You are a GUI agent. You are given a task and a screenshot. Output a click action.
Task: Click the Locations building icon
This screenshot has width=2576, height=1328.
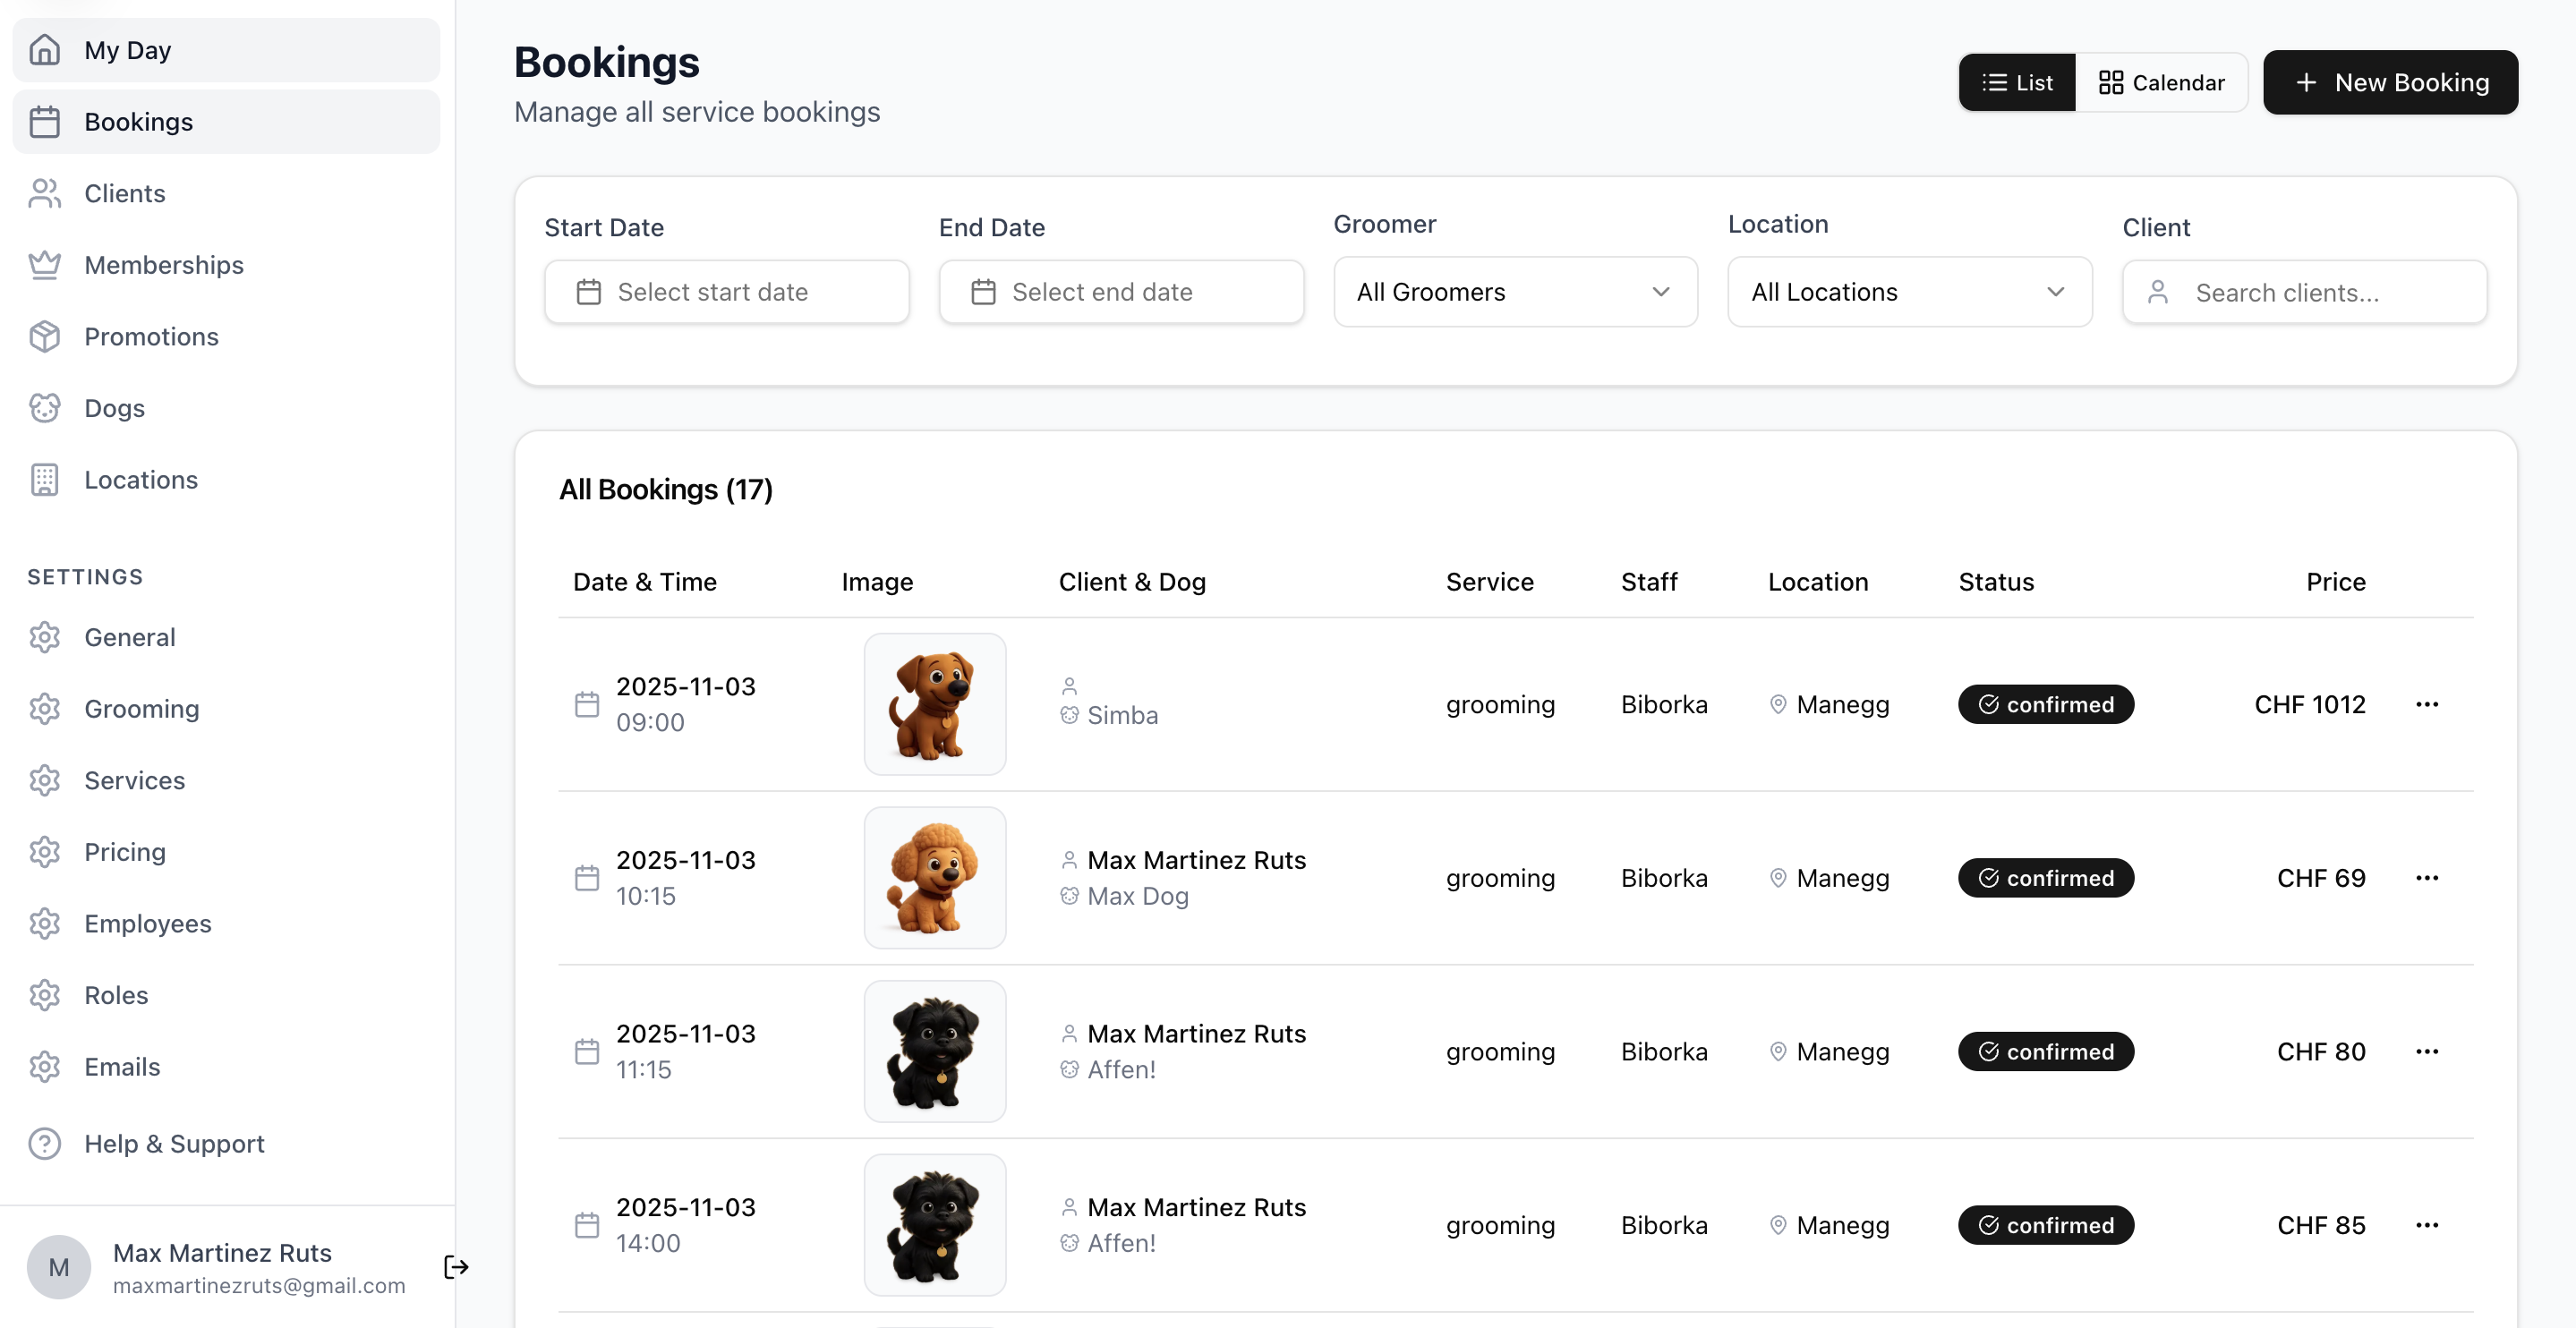[x=45, y=479]
